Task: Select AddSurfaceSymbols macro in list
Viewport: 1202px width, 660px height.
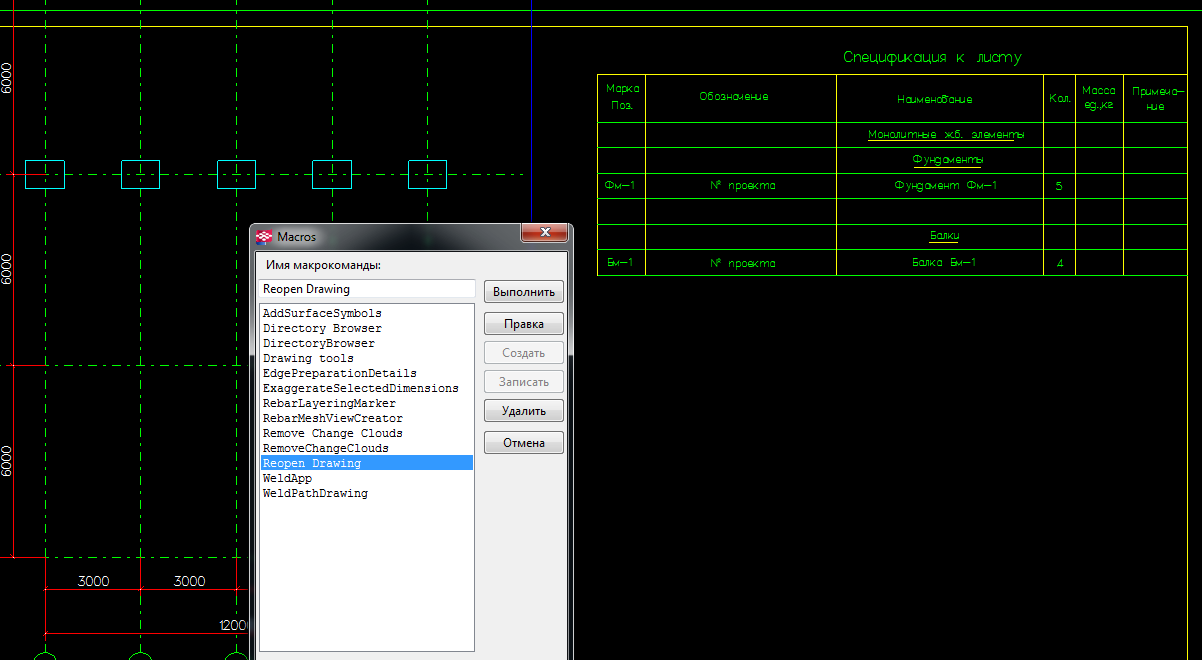Action: [x=322, y=313]
